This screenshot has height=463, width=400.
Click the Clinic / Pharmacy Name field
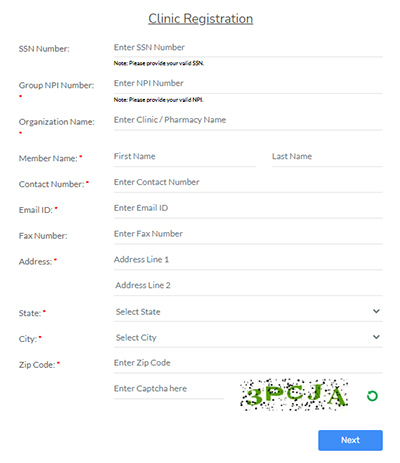(248, 120)
